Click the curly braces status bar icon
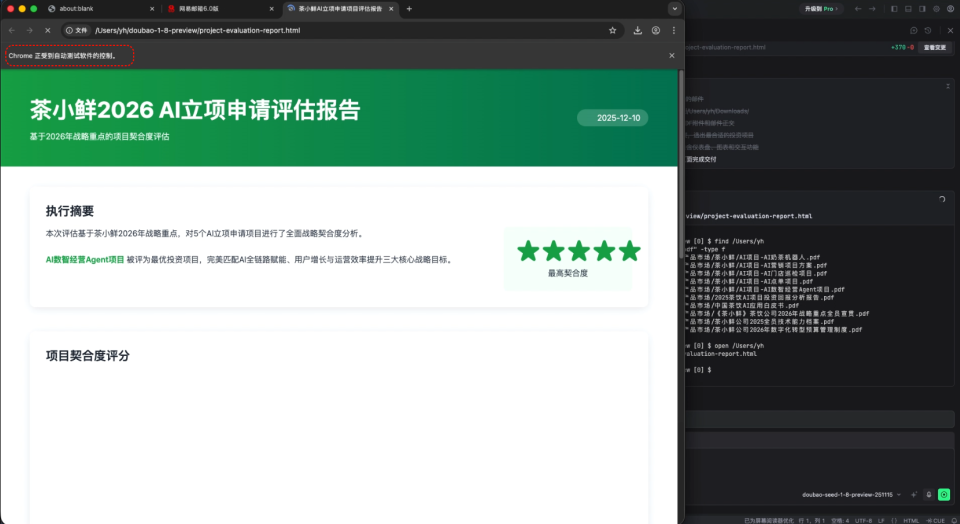960x524 pixels. [x=894, y=520]
